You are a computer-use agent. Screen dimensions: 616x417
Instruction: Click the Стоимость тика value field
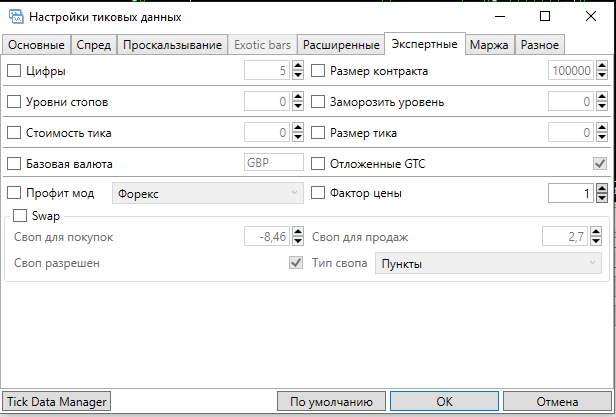coord(267,132)
